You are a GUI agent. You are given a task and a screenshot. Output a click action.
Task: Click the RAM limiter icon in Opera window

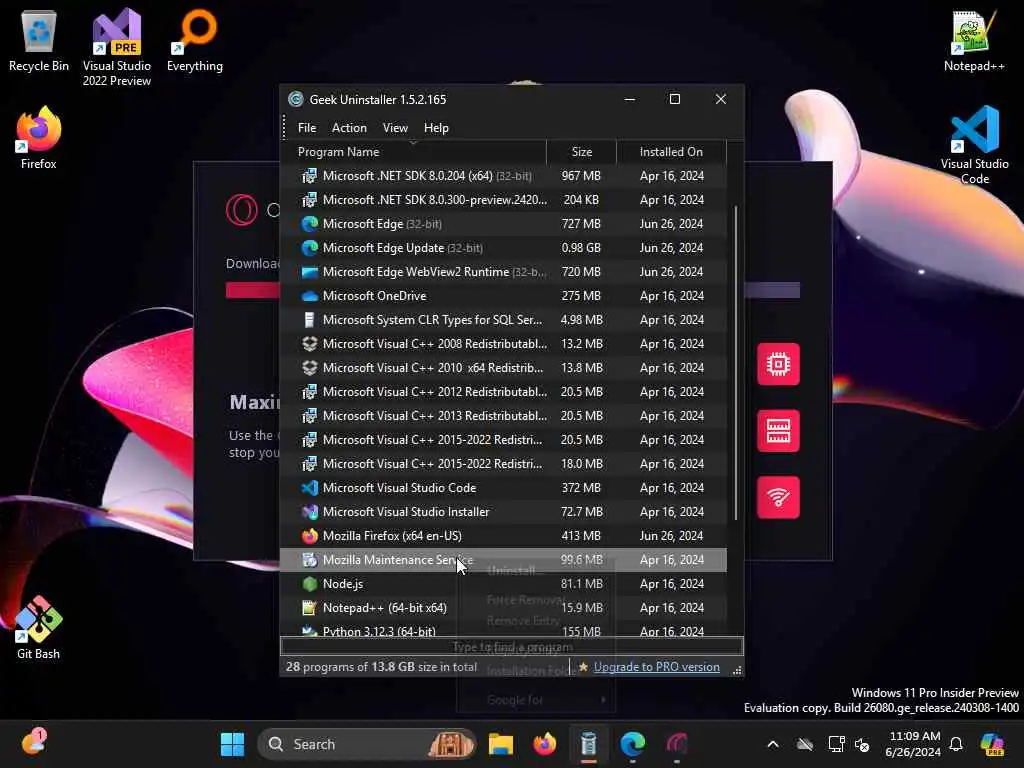pos(778,431)
